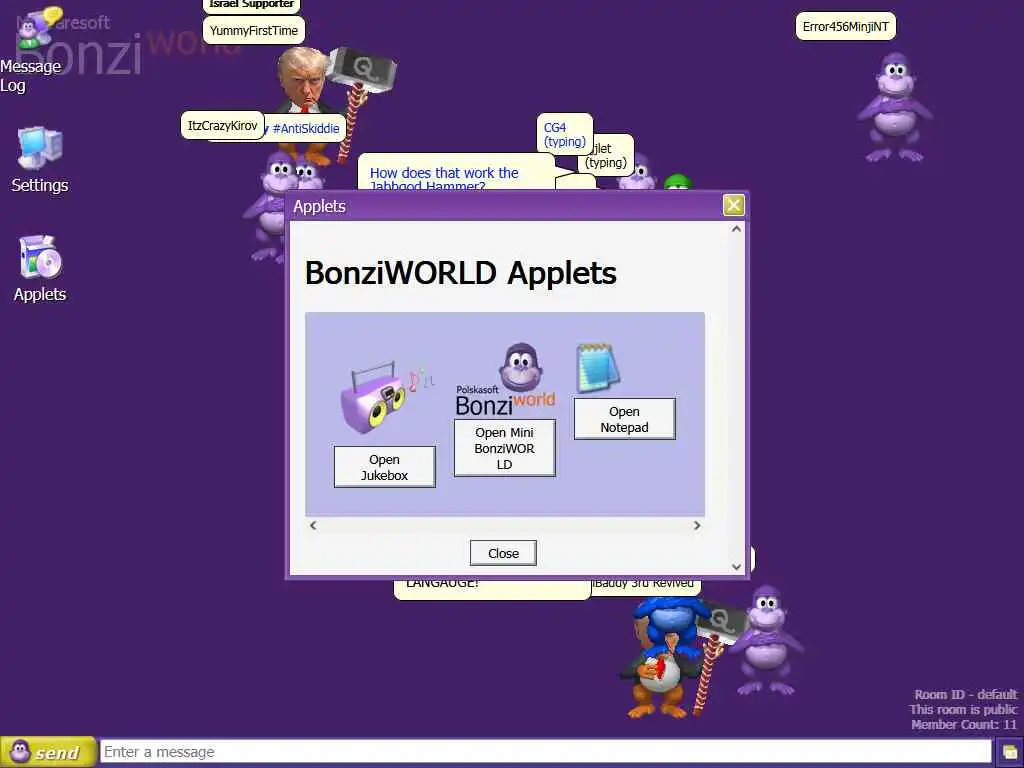
Task: Click the send button with Bonzi face
Action: pyautogui.click(x=48, y=752)
